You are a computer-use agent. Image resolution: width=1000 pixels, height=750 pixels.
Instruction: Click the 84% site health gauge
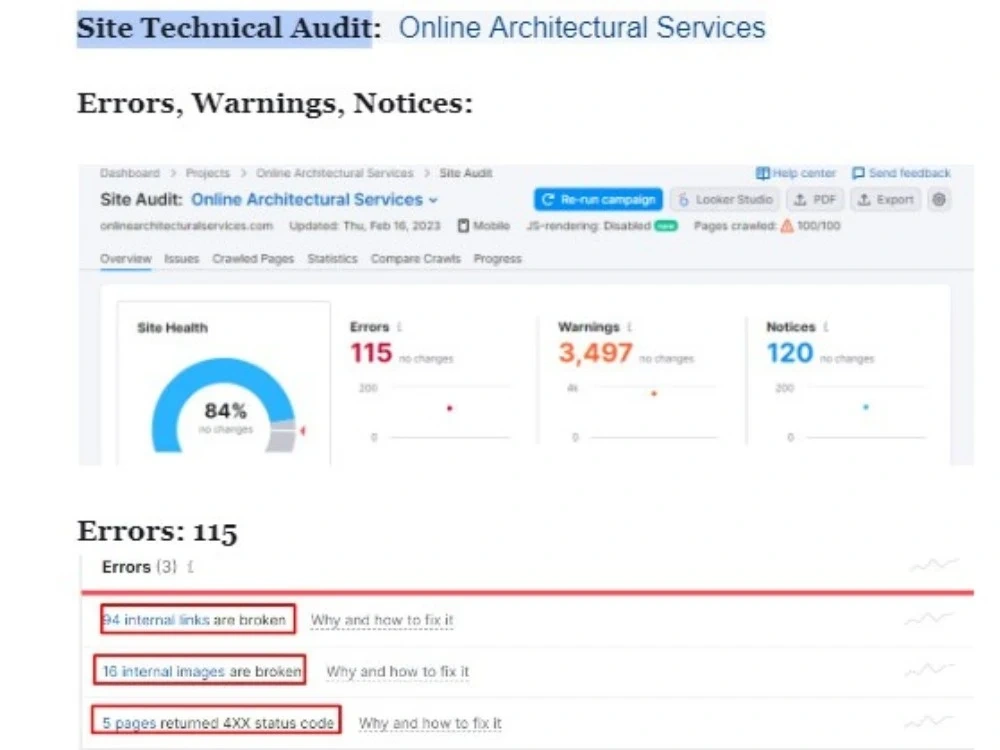[x=224, y=408]
